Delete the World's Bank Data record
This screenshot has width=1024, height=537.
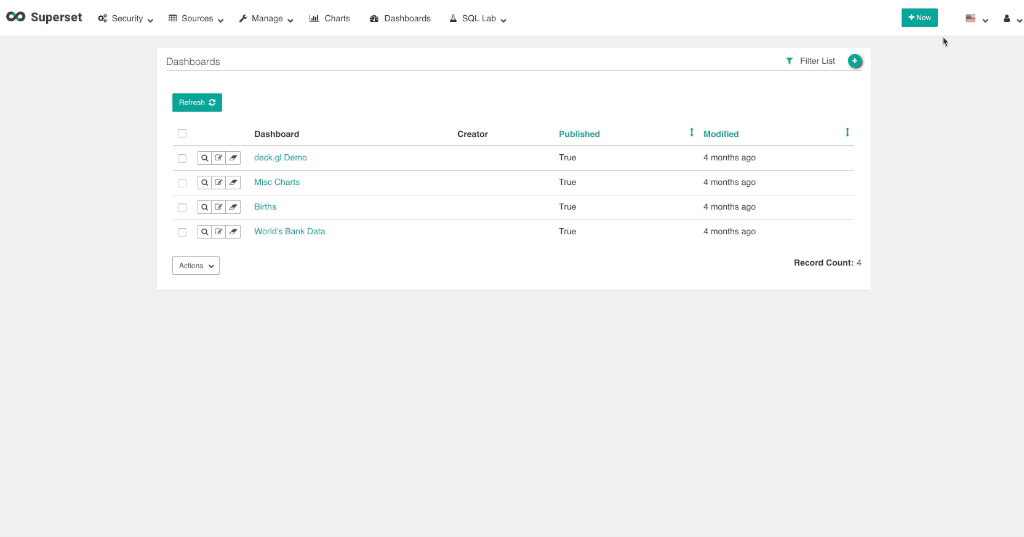233,232
